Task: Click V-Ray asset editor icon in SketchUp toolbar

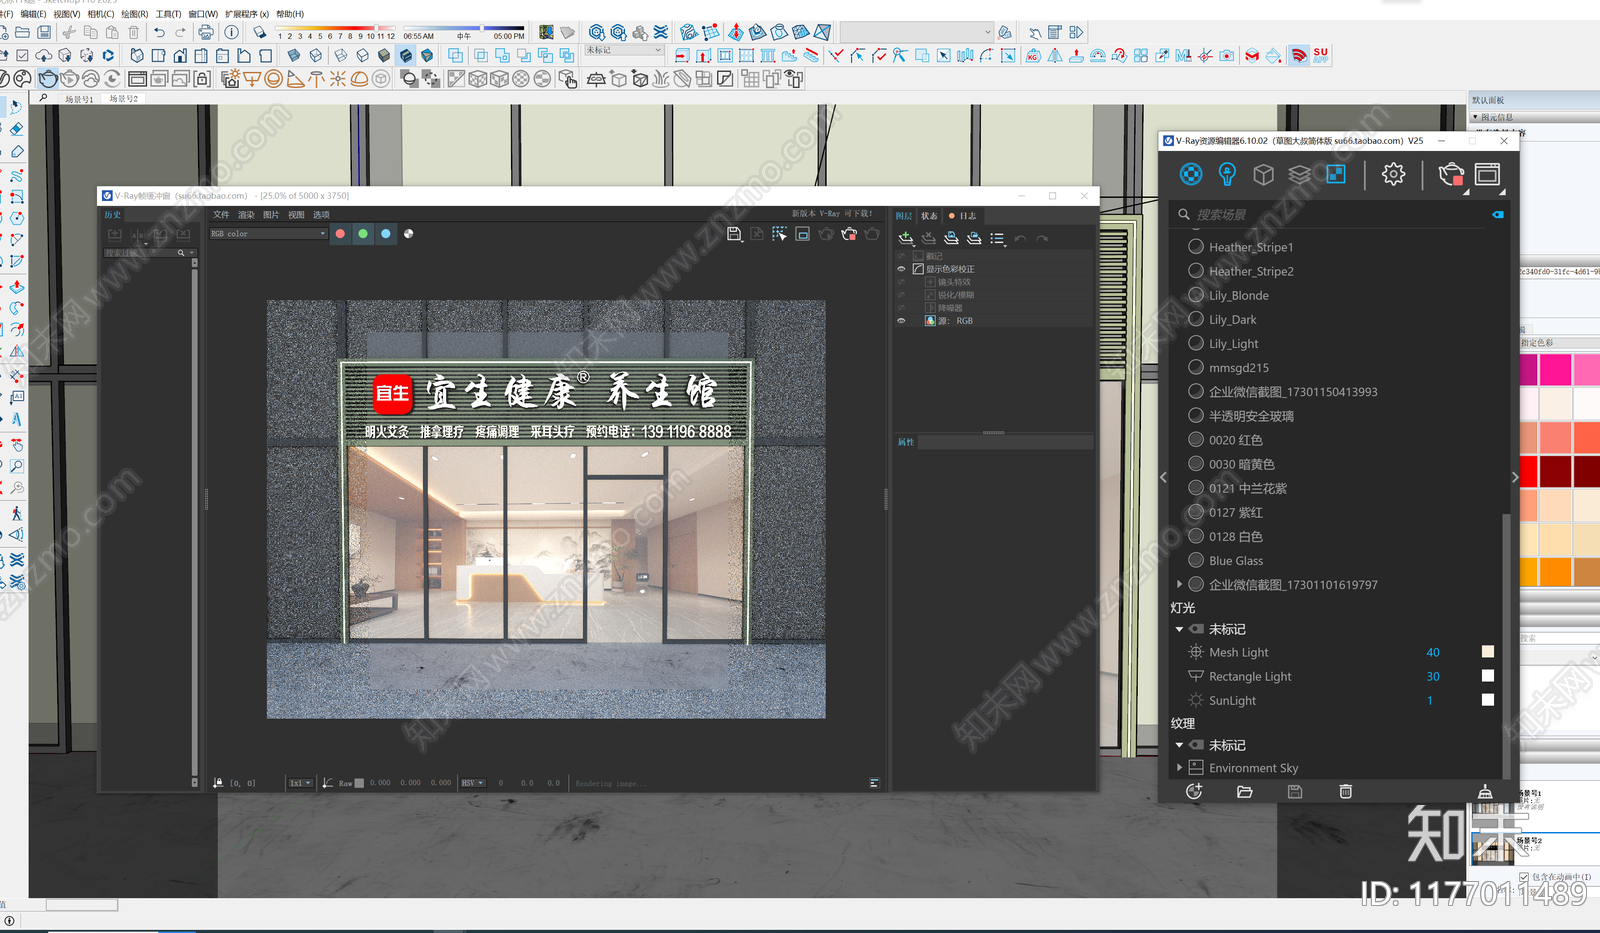Action: tap(3, 78)
